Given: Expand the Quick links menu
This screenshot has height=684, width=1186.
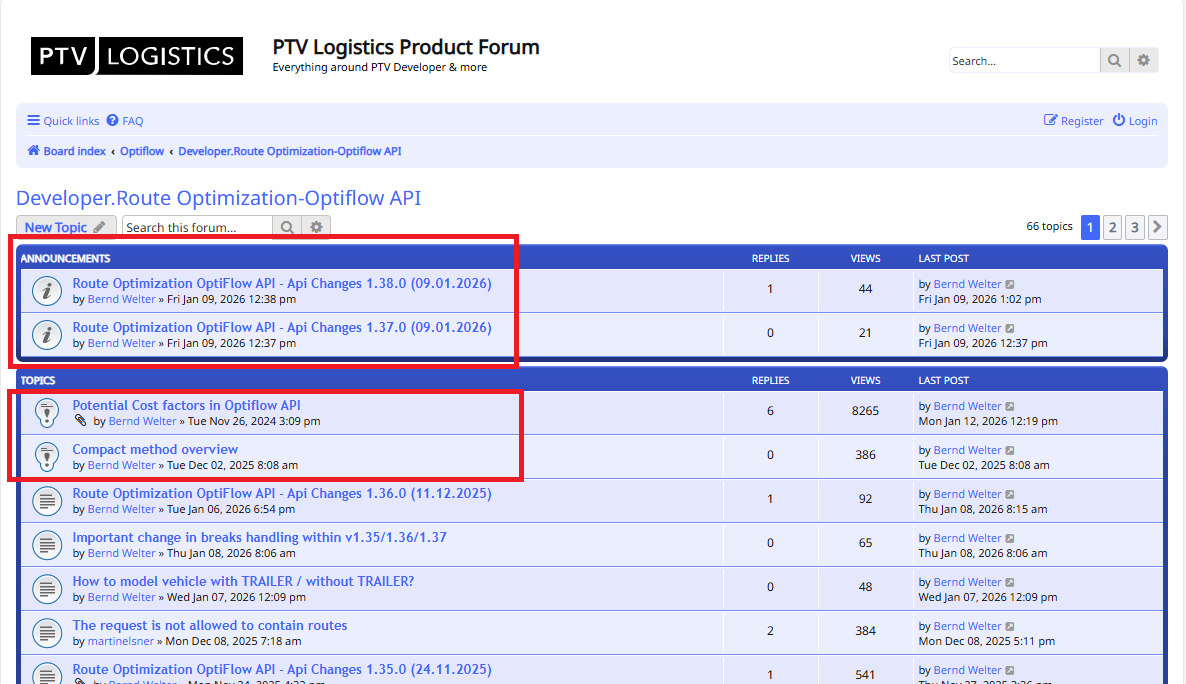Looking at the screenshot, I should [x=63, y=121].
